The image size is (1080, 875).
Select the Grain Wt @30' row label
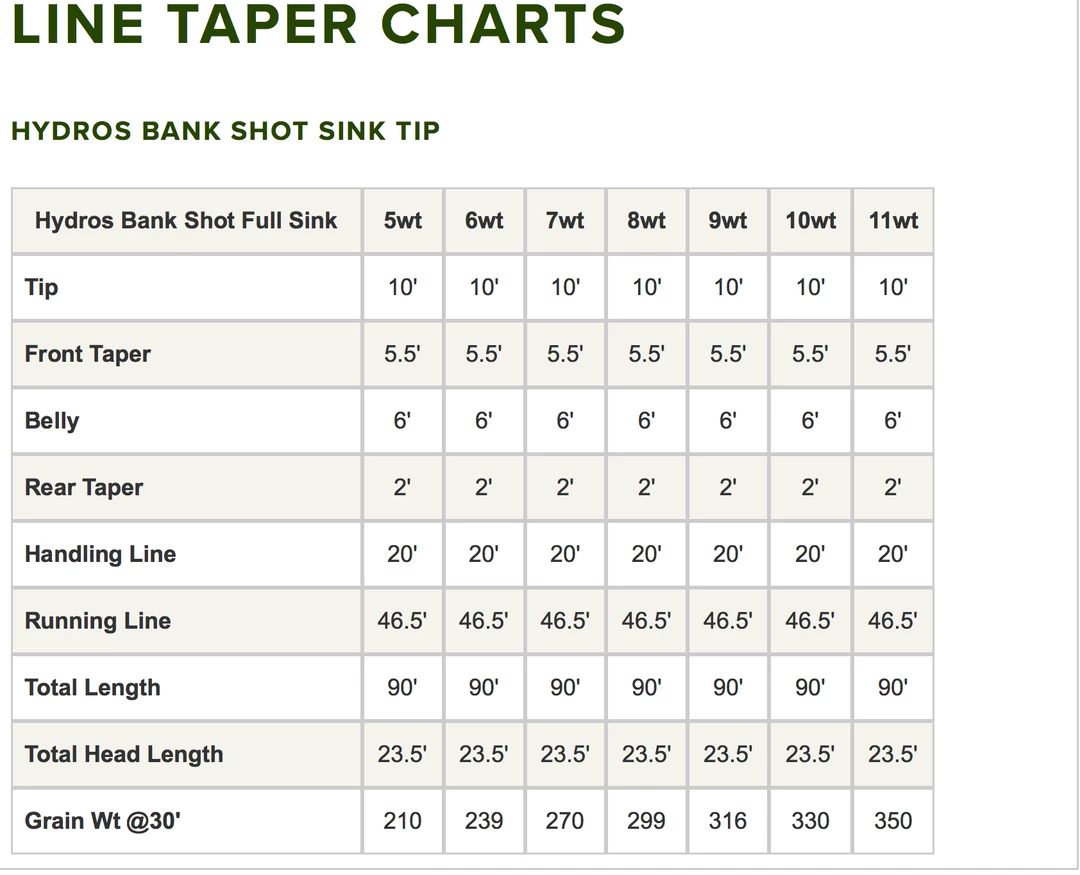pyautogui.click(x=103, y=821)
